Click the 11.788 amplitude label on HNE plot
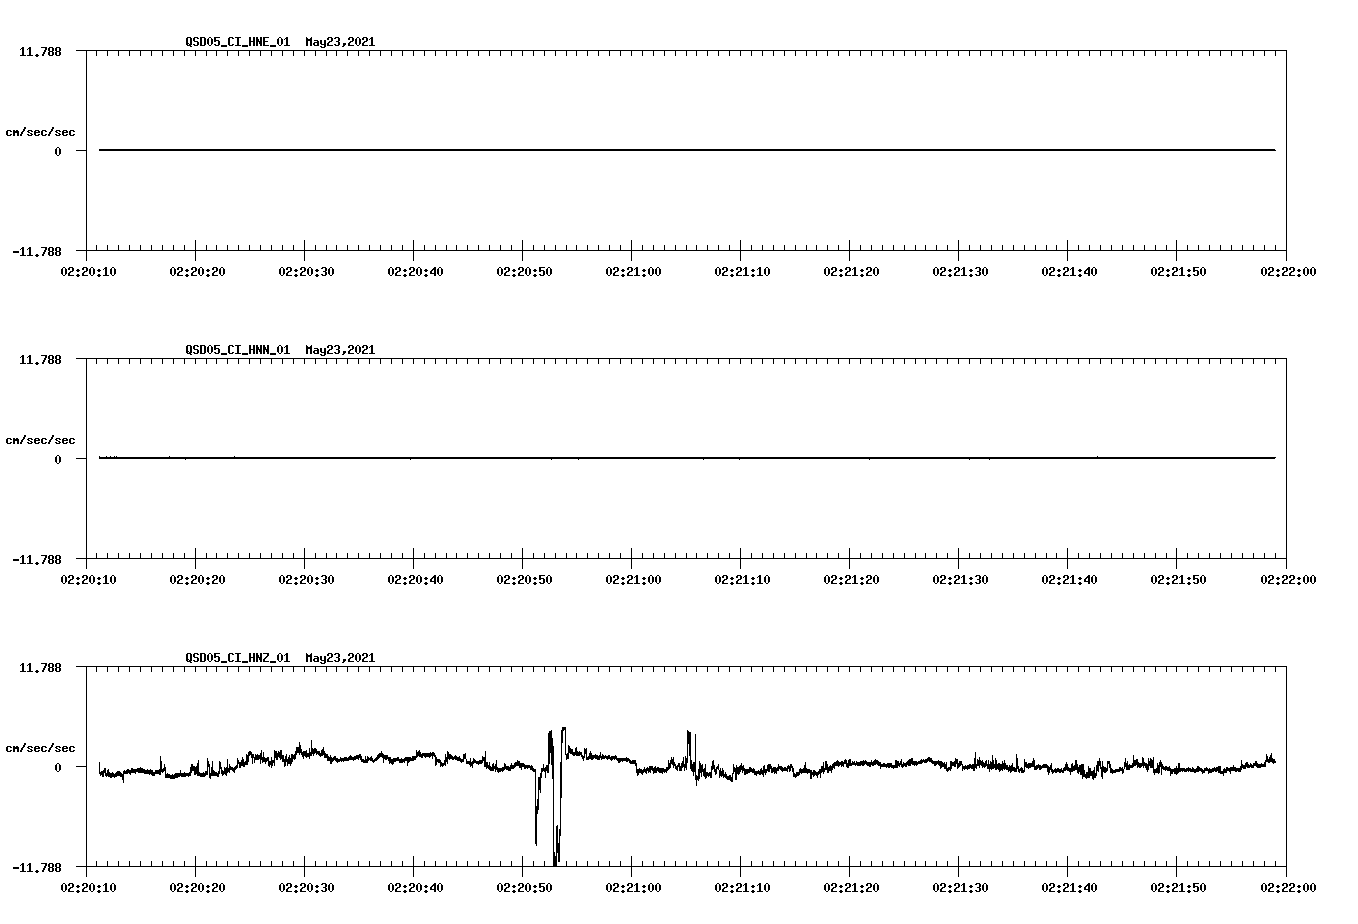 [x=39, y=51]
